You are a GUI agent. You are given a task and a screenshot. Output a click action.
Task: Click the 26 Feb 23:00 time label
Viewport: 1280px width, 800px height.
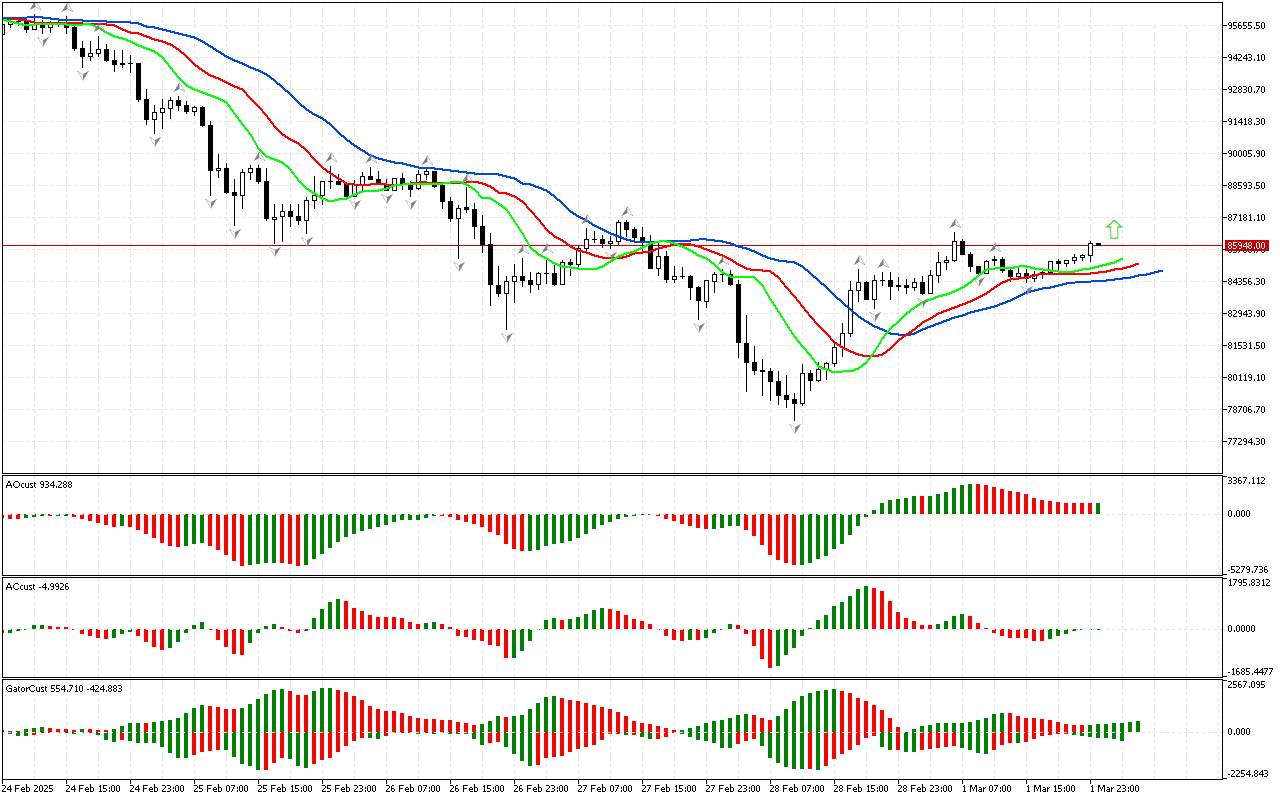[539, 789]
